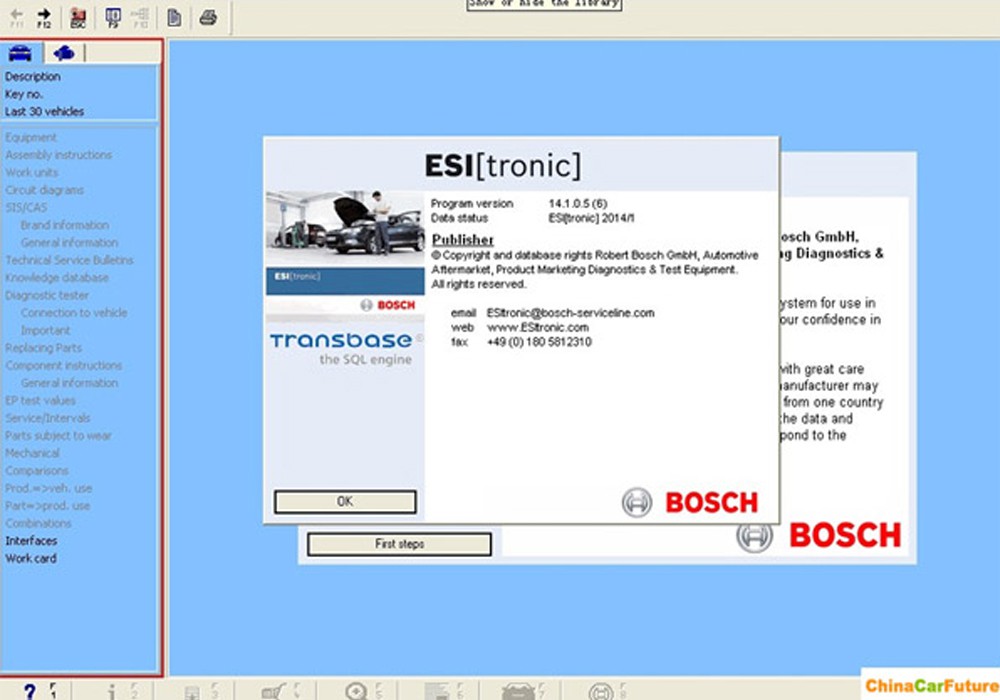Select Important entry in sidebar

45,330
